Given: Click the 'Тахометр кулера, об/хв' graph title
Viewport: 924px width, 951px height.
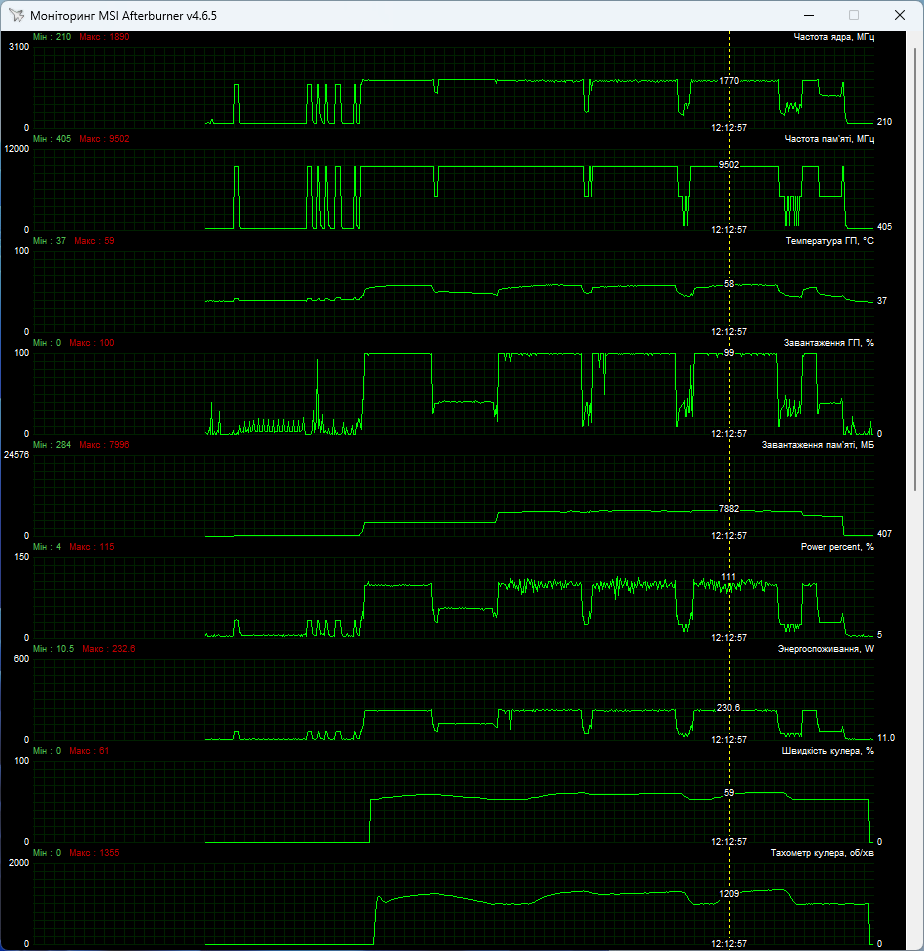Looking at the screenshot, I should pos(822,853).
